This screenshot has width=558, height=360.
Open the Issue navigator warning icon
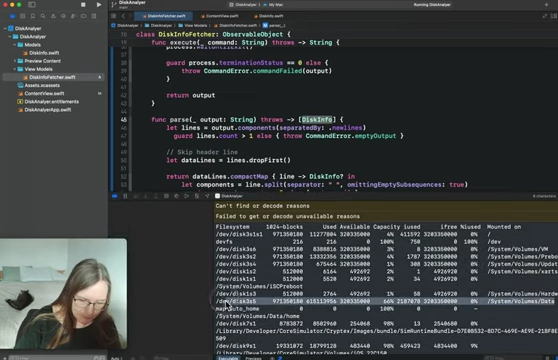pyautogui.click(x=53, y=16)
